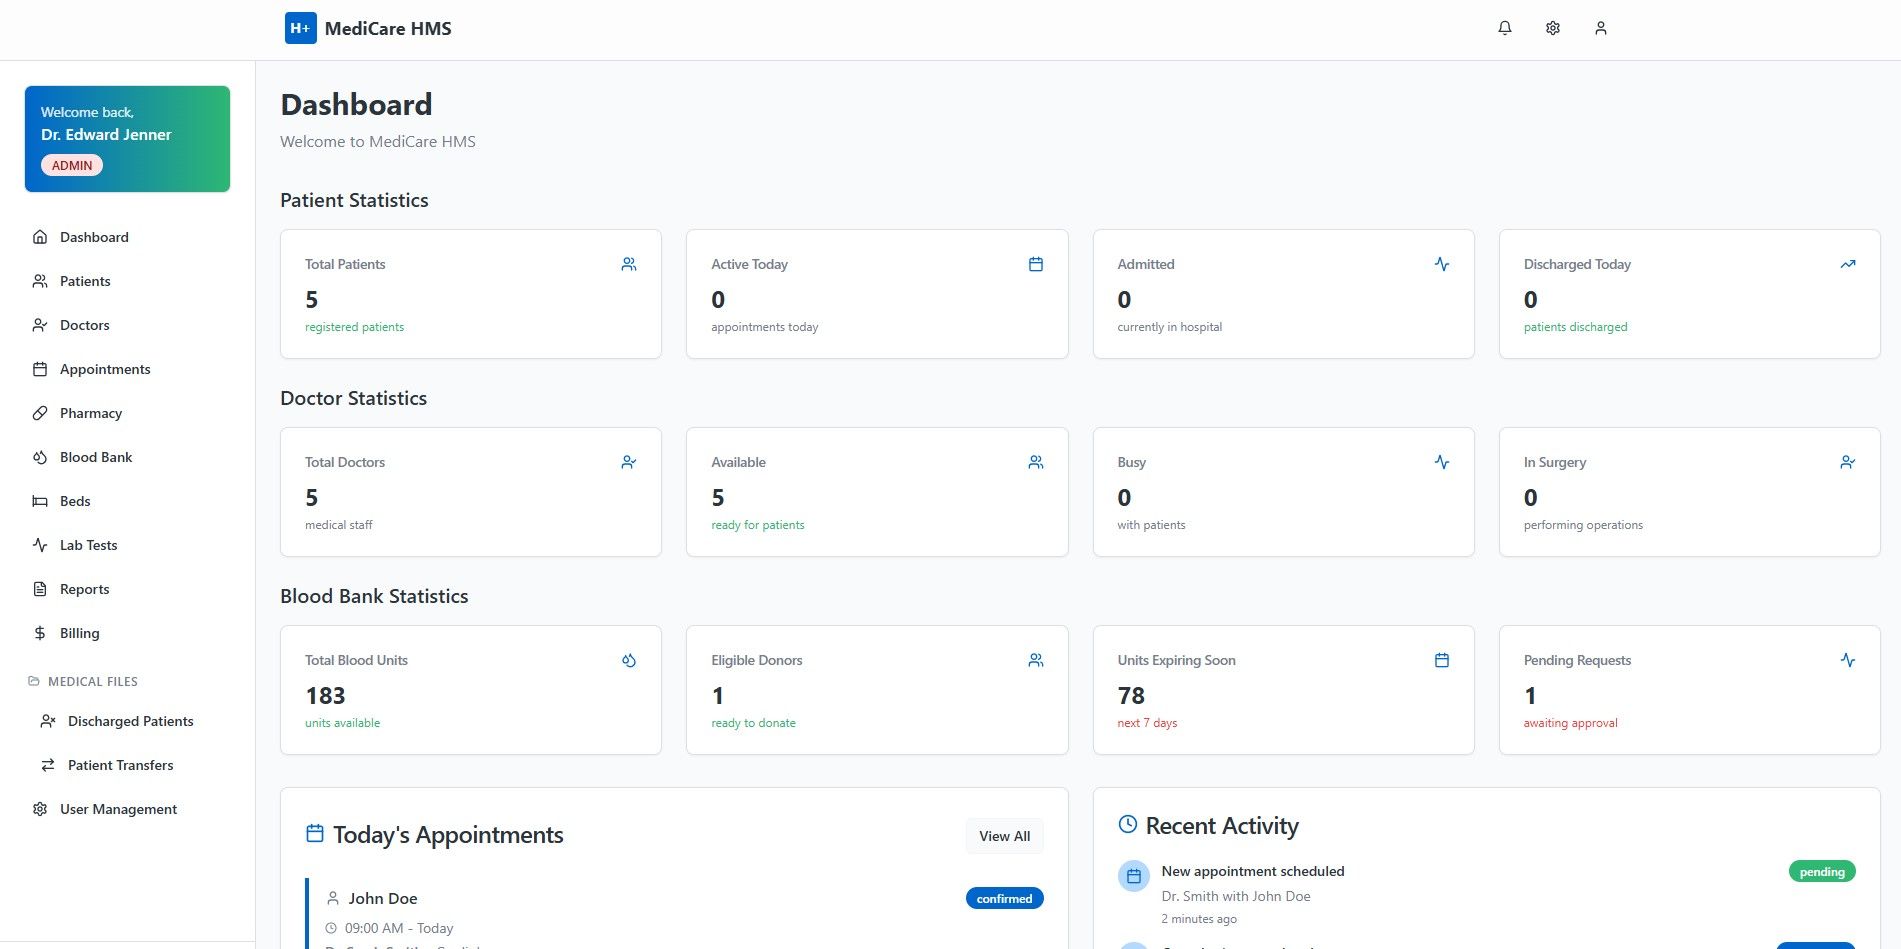Navigate to Billing section
This screenshot has height=949, width=1901.
[79, 633]
